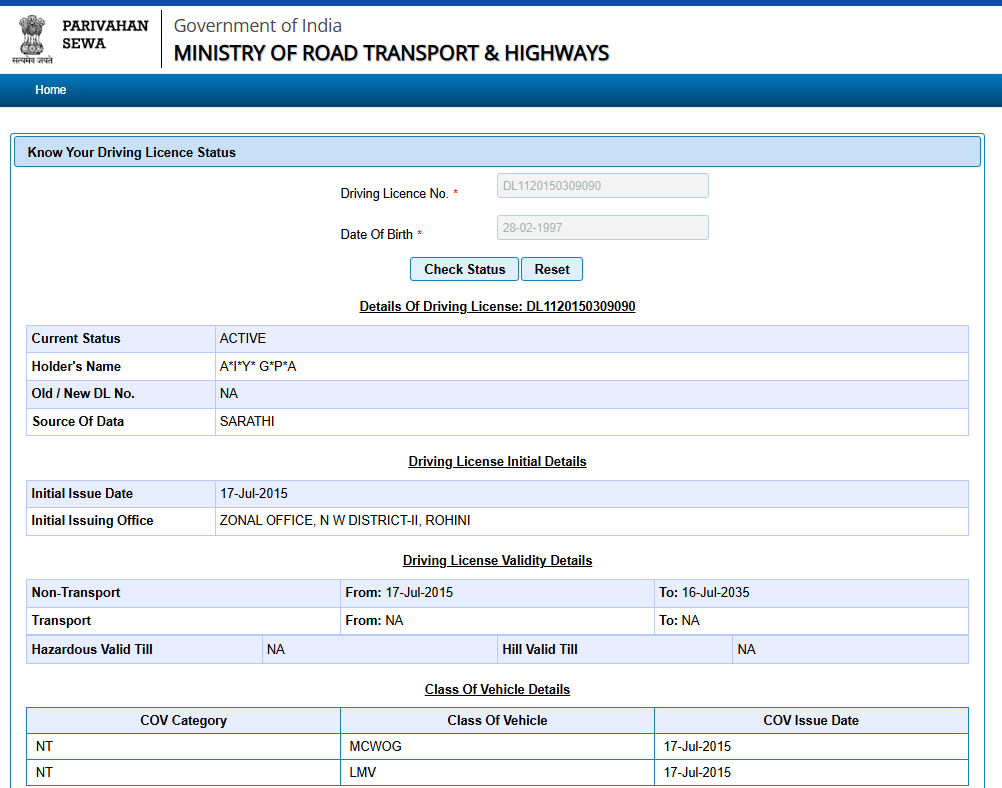Click the NT category in the MCWOG row

pos(44,746)
